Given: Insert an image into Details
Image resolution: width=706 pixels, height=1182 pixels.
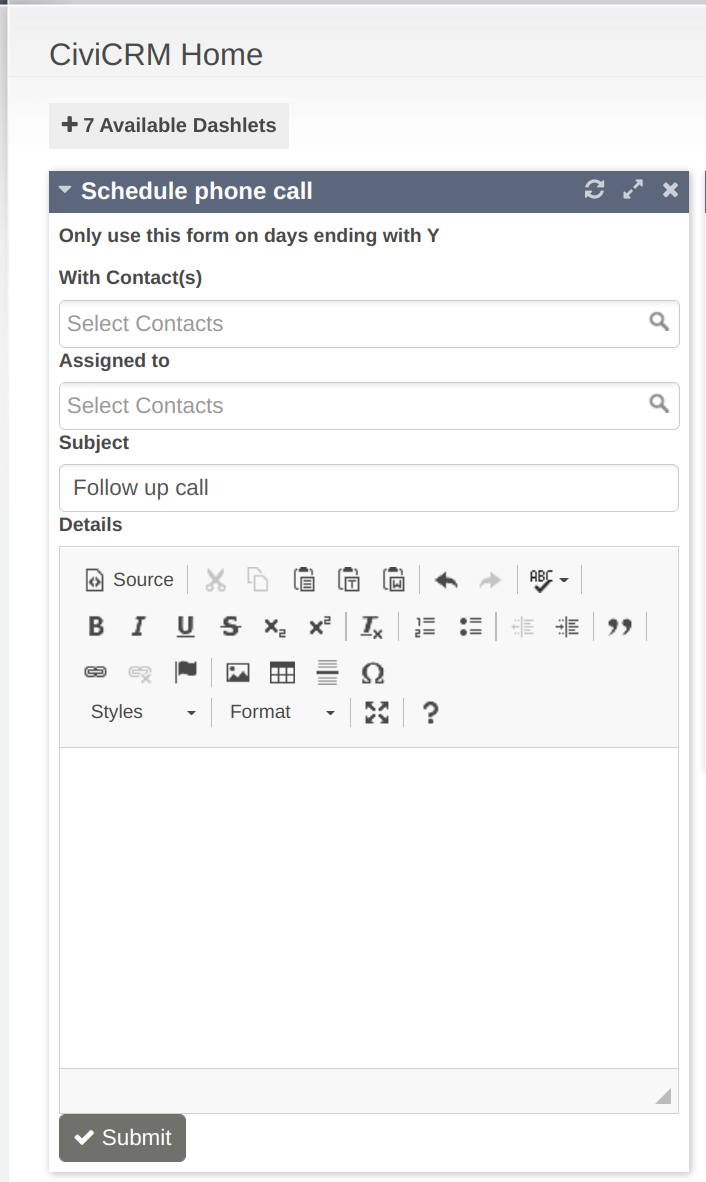Looking at the screenshot, I should [238, 673].
